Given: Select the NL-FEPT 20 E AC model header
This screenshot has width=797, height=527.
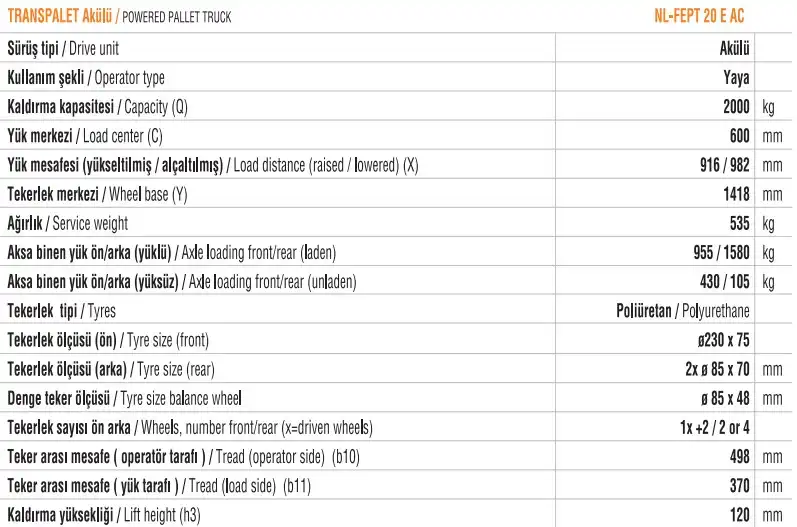Looking at the screenshot, I should 698,17.
